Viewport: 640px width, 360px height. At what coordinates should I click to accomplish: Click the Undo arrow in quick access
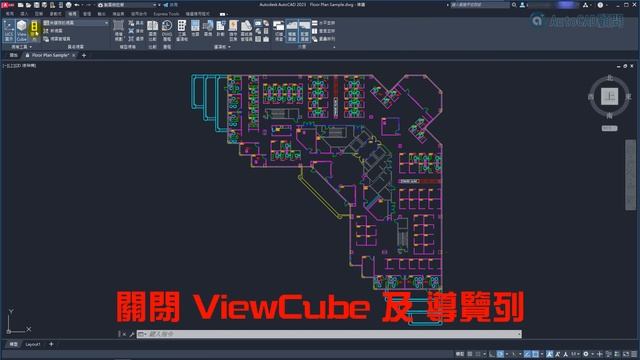[77, 5]
